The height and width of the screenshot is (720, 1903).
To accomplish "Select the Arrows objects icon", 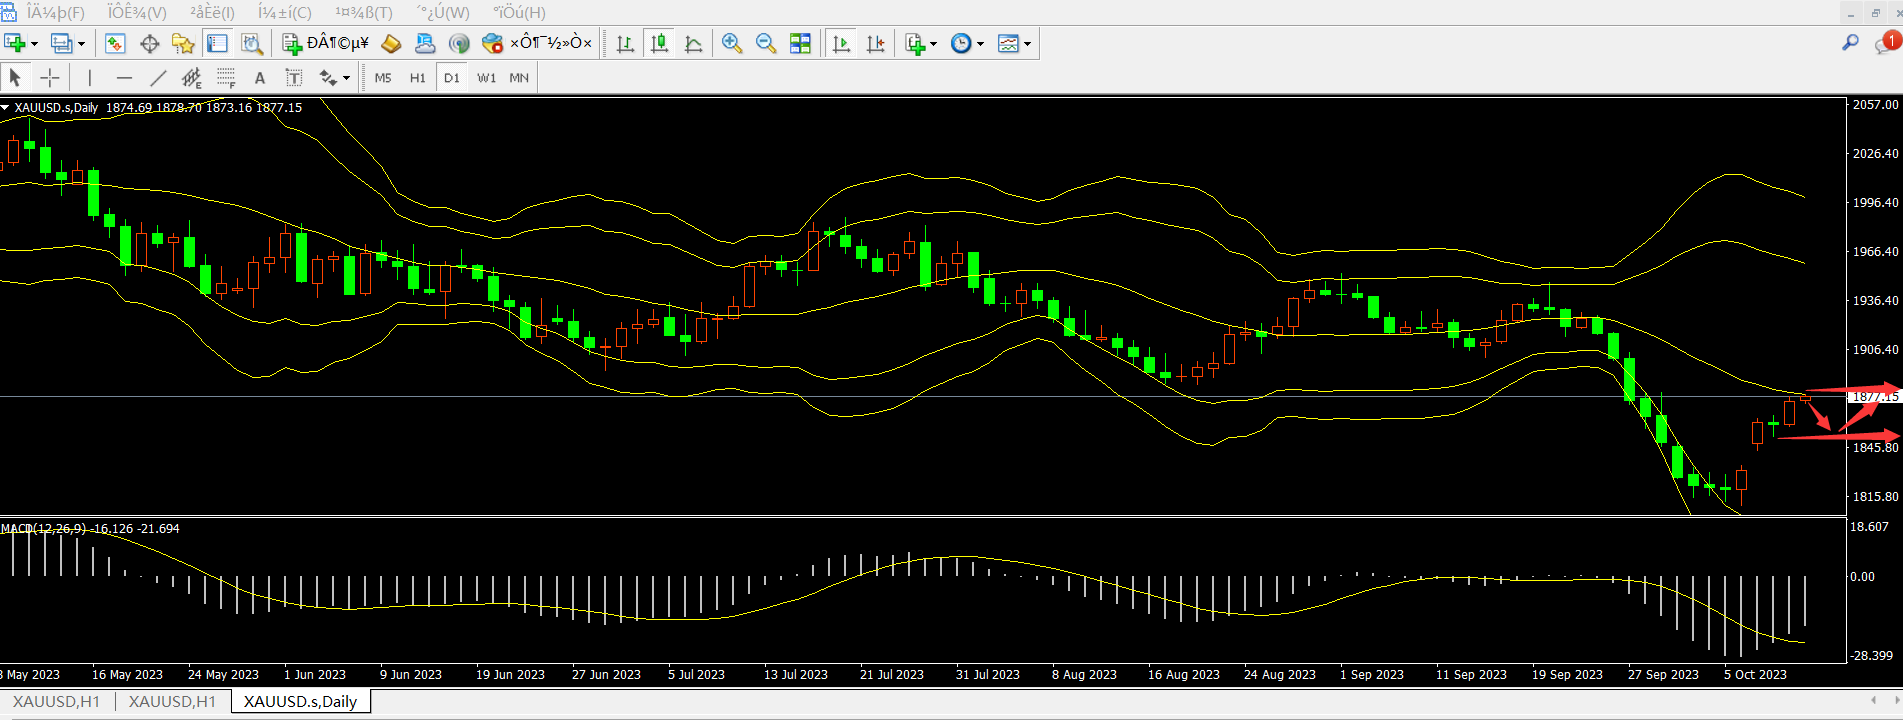I will pyautogui.click(x=328, y=77).
